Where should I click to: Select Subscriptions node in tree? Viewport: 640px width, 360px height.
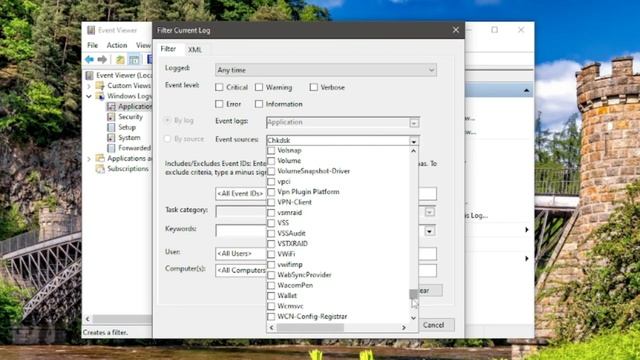(x=122, y=169)
